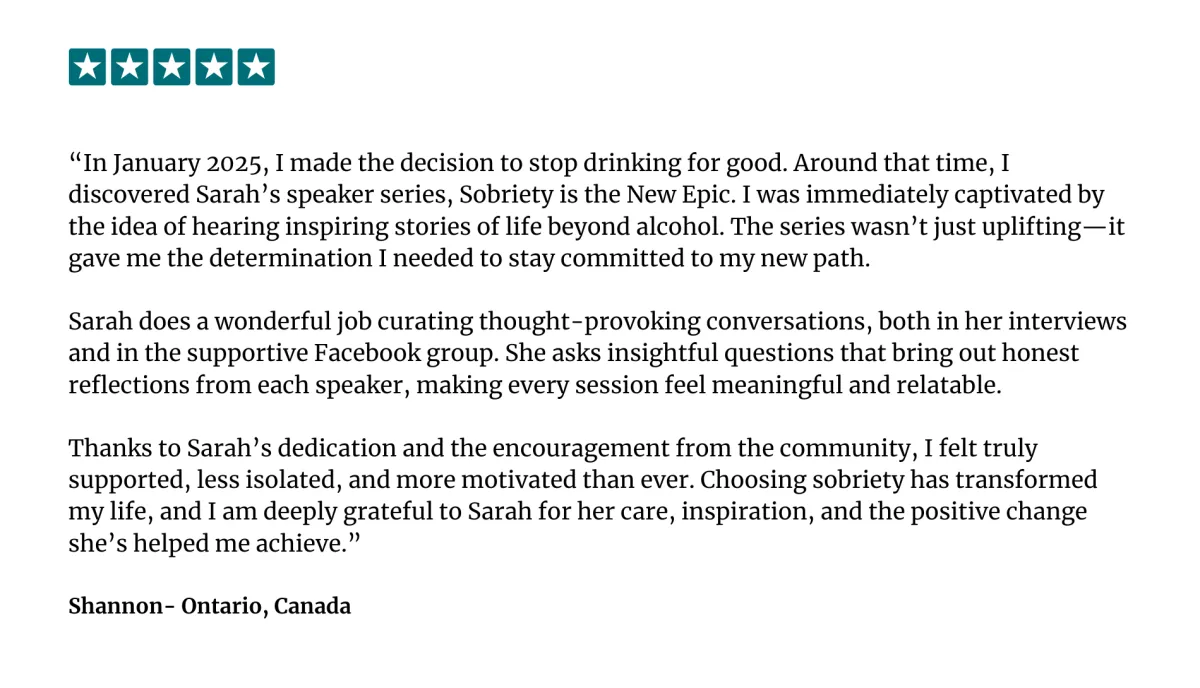Click the first rating star
Viewport: 1200px width, 688px height.
point(88,67)
